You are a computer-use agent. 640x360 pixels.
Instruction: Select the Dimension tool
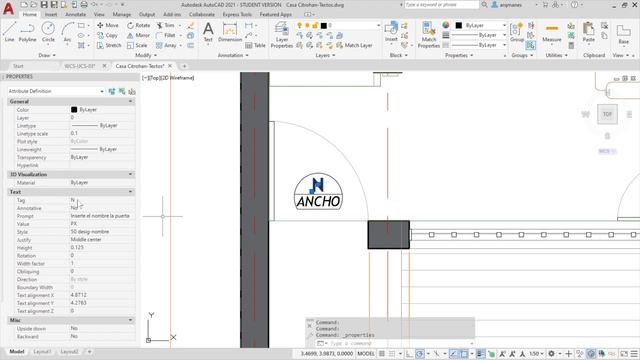(230, 32)
